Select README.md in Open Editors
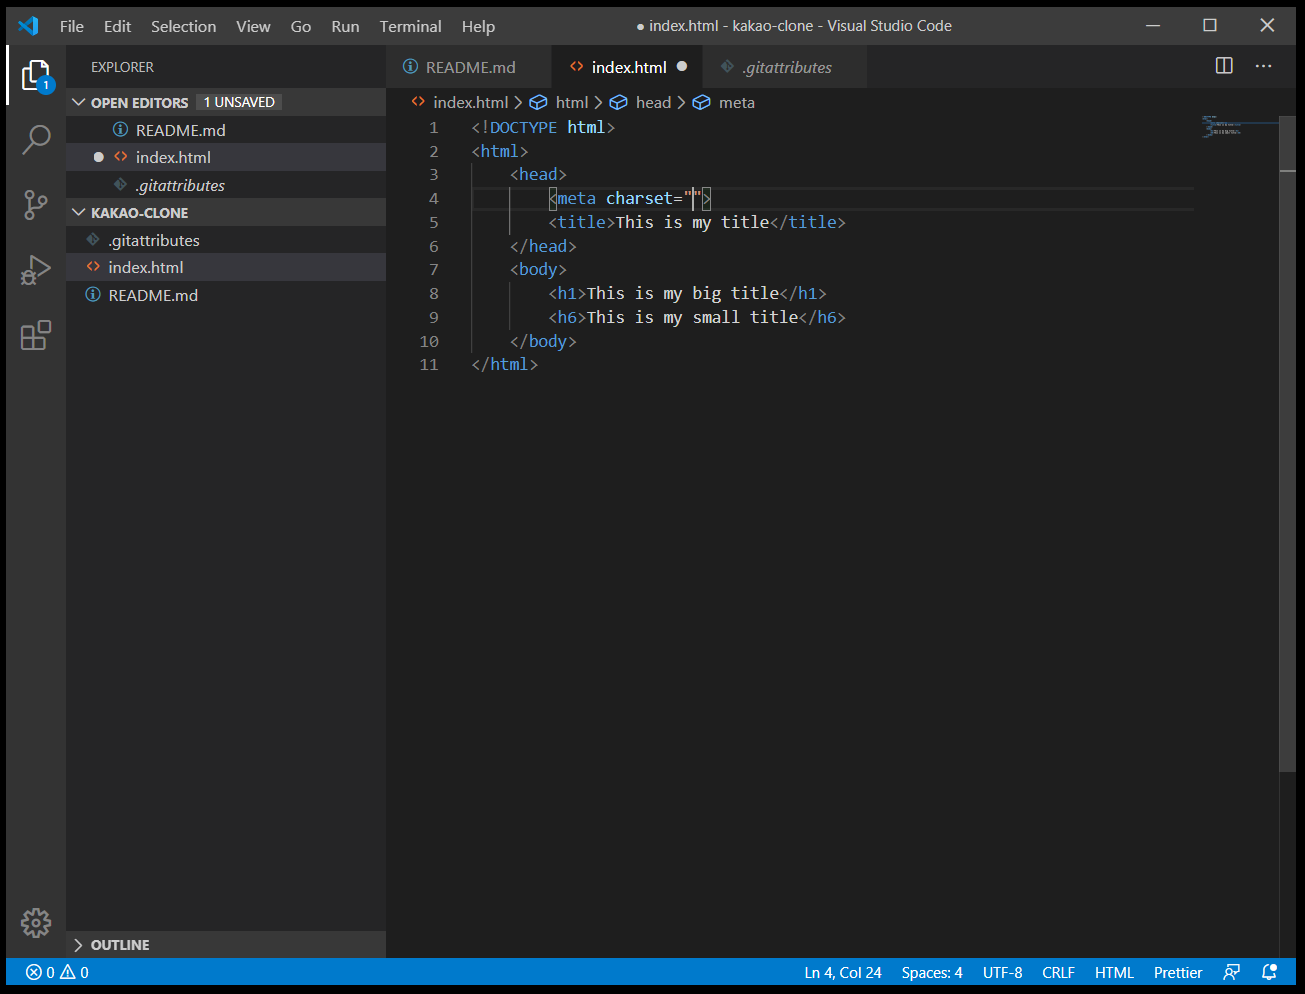This screenshot has height=994, width=1305. point(226,130)
